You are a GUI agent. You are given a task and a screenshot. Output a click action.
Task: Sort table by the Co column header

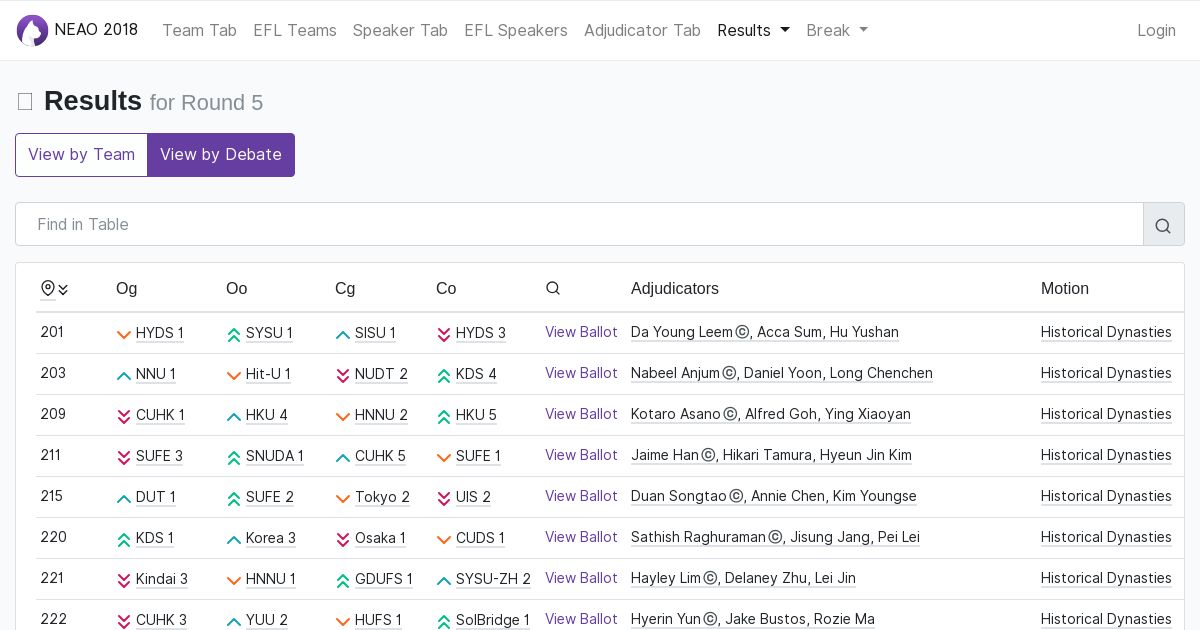coord(446,288)
